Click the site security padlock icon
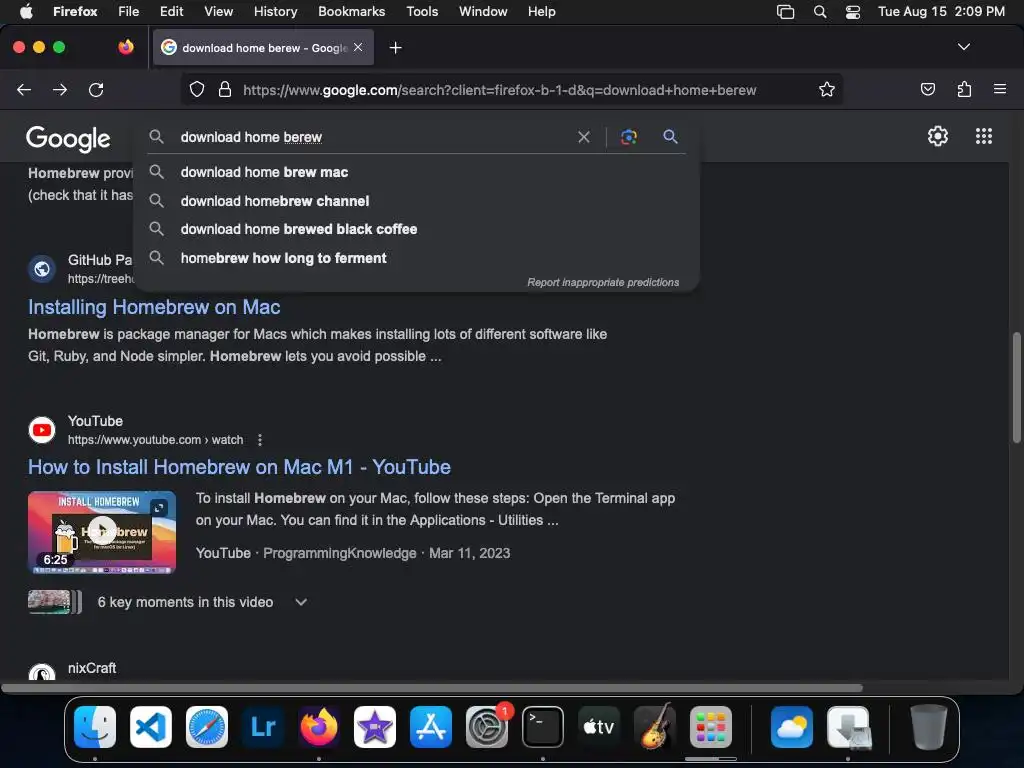This screenshot has width=1024, height=768. point(225,89)
